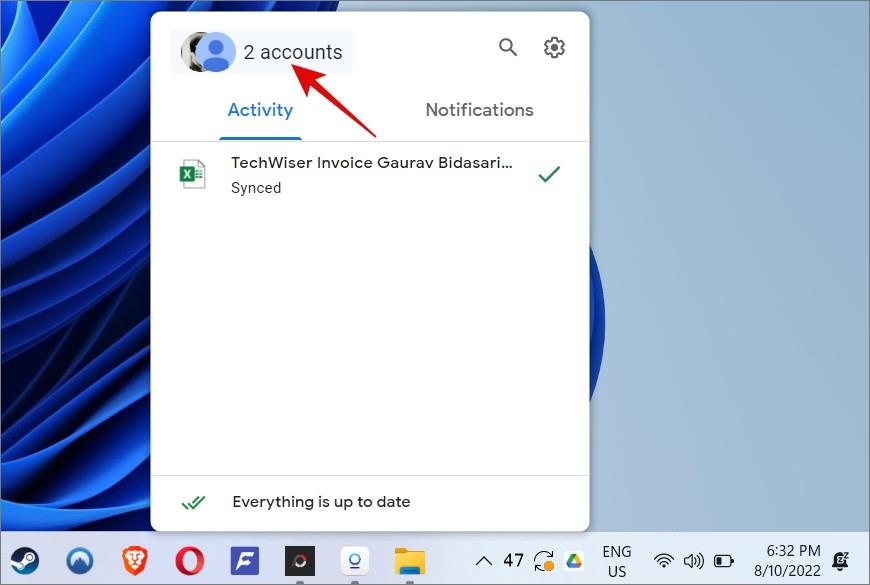Click the Excel file icon
The height and width of the screenshot is (585, 870).
(x=193, y=174)
